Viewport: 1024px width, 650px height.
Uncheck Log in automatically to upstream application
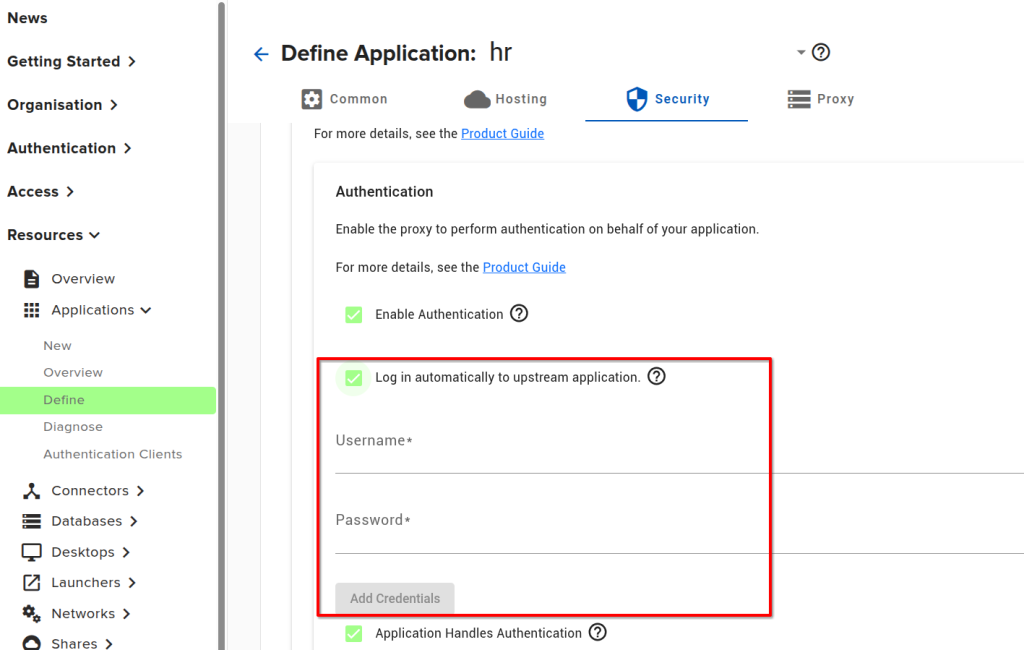(353, 377)
